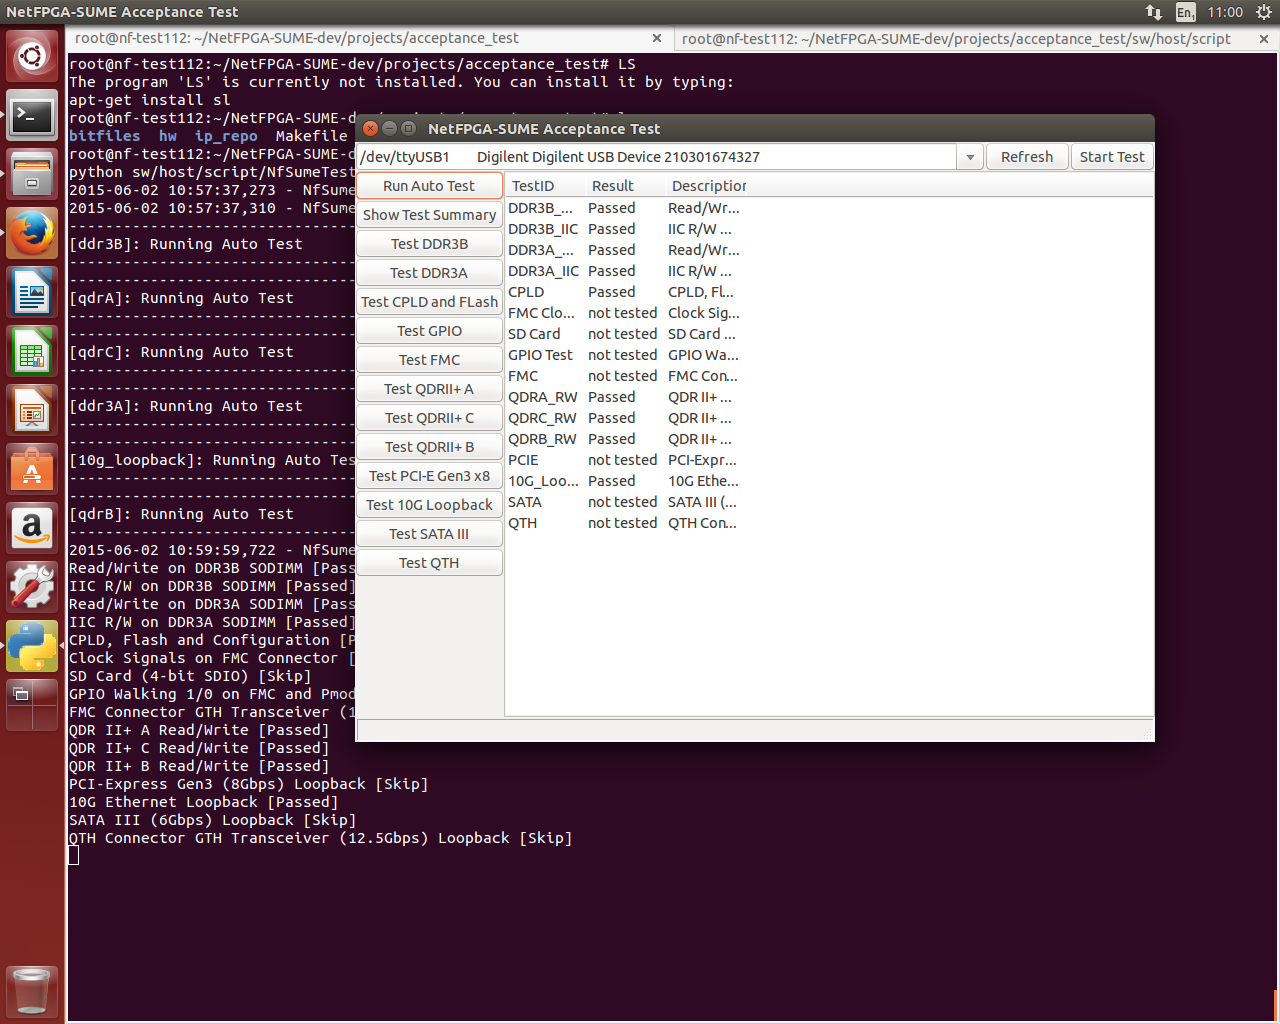1280x1024 pixels.
Task: Open LibreOffice Impress presentation icon
Action: (x=32, y=411)
